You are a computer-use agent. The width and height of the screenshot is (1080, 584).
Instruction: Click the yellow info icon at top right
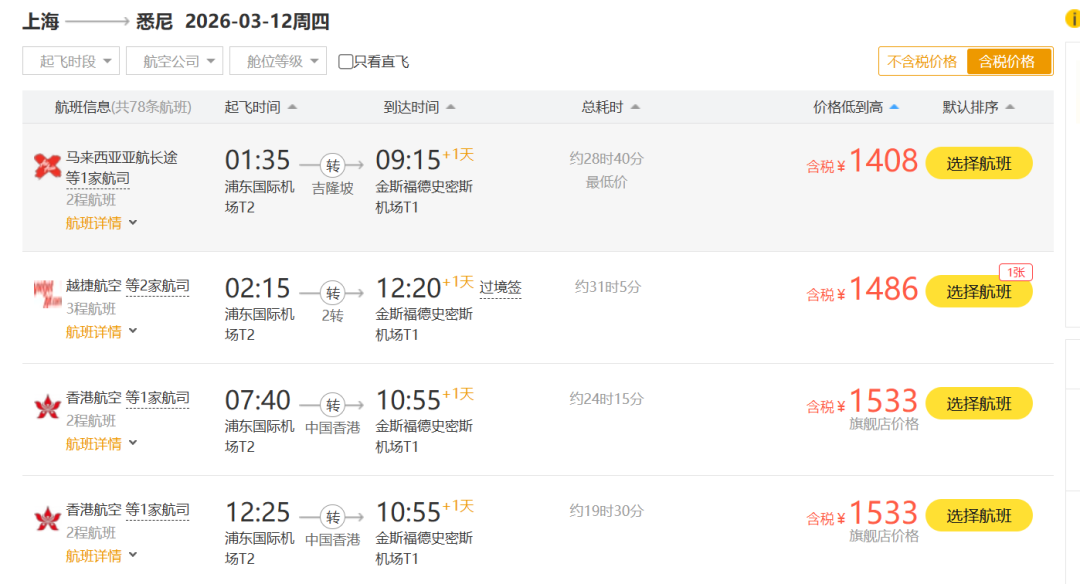click(x=1073, y=19)
